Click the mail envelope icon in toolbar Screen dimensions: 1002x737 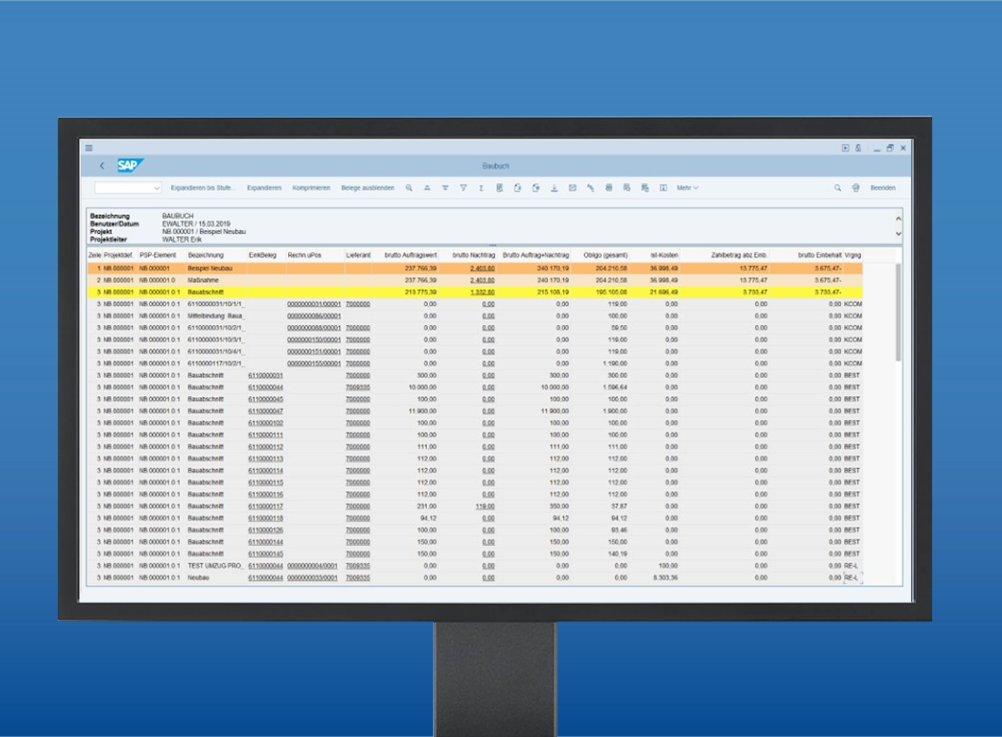(x=572, y=188)
